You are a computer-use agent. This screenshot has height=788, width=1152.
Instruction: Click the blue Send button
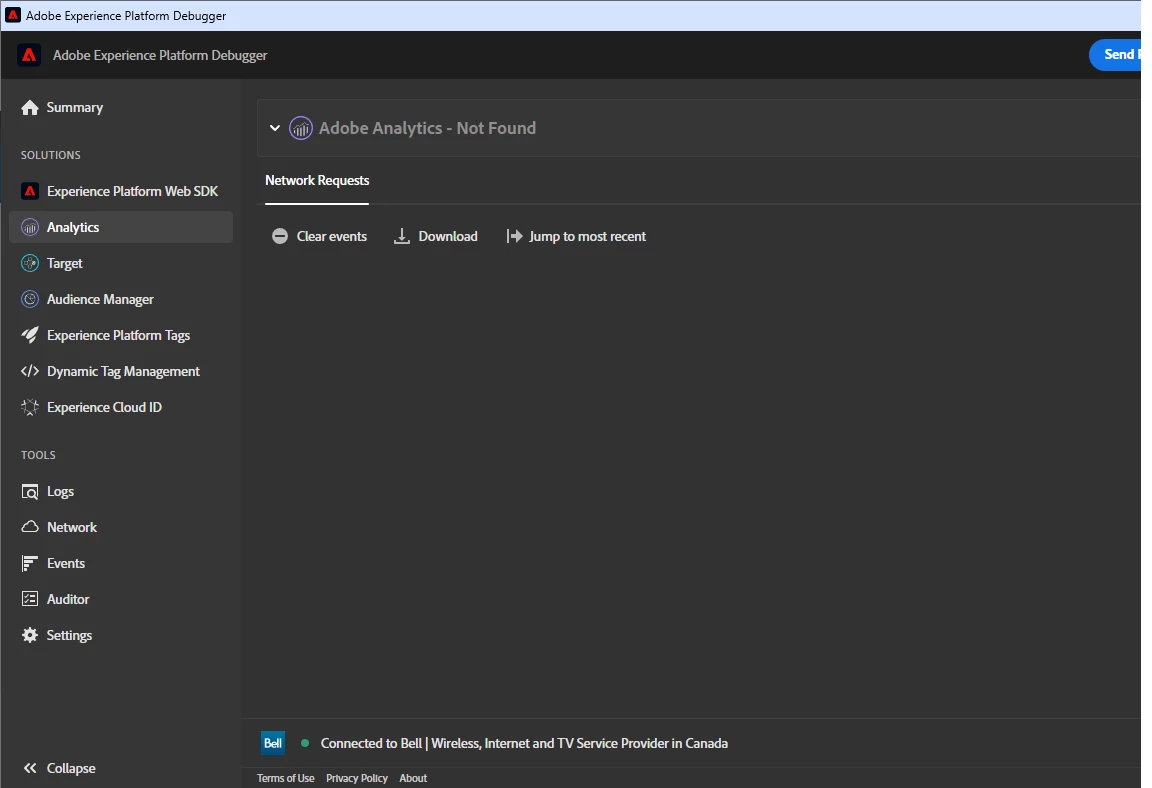[1116, 55]
